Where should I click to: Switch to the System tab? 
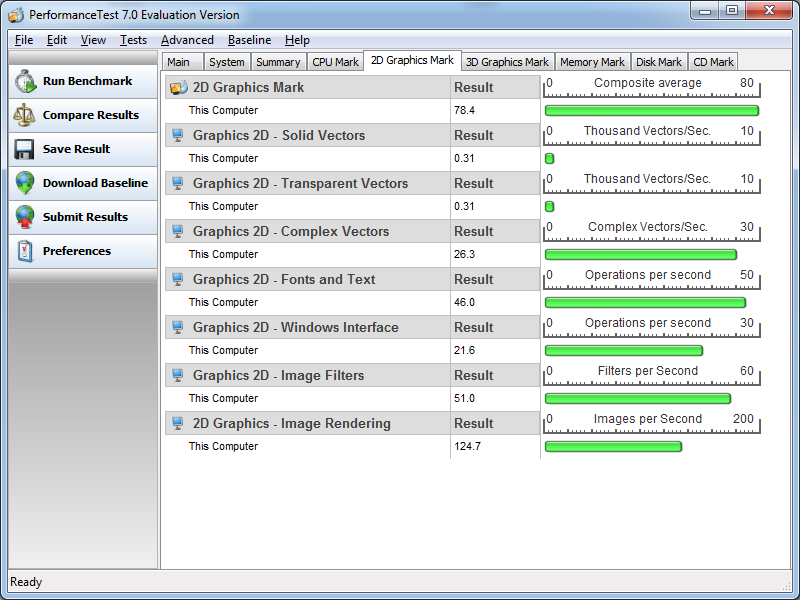click(x=227, y=62)
